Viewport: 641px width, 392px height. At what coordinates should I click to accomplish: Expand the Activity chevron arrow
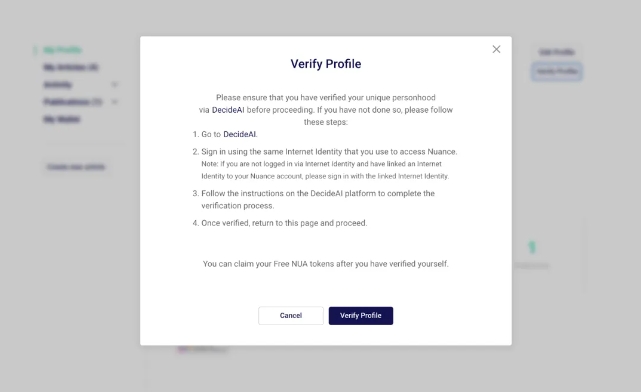tap(114, 85)
